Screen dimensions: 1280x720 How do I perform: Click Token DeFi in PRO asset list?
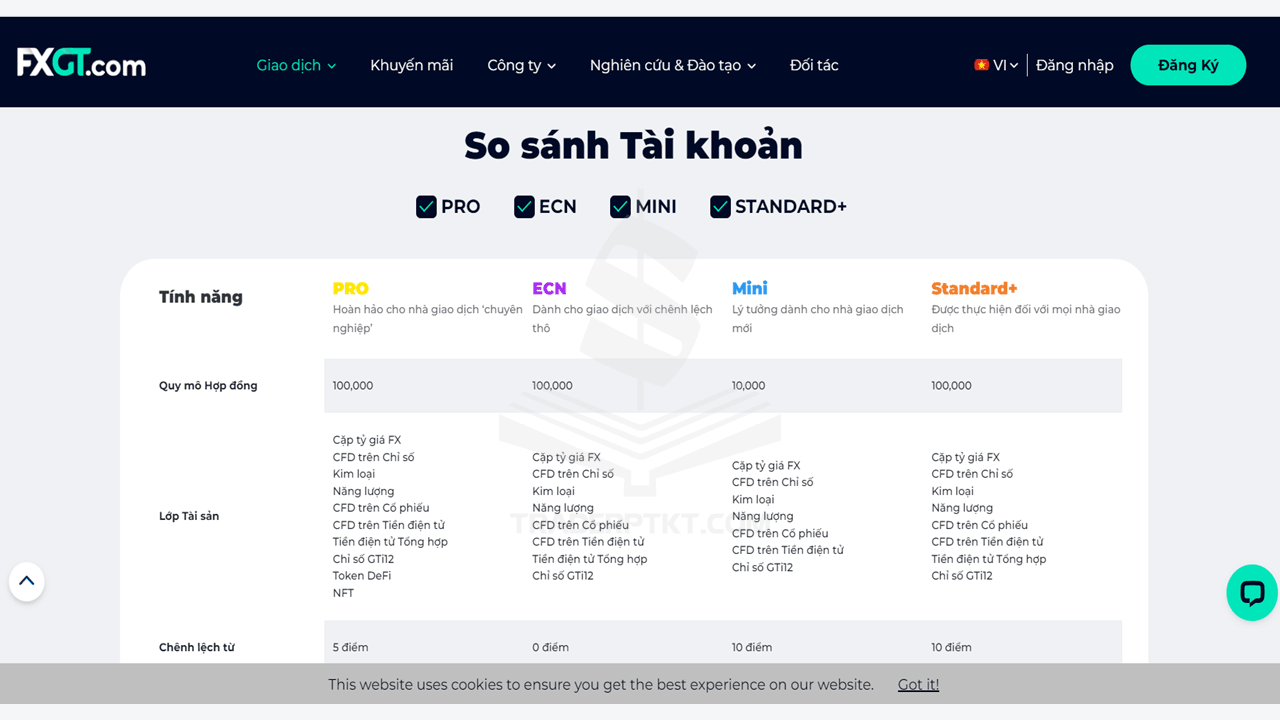(362, 576)
